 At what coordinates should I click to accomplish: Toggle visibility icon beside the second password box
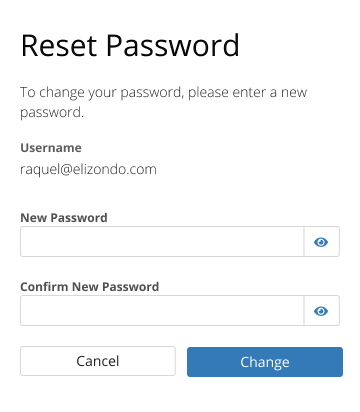click(322, 311)
